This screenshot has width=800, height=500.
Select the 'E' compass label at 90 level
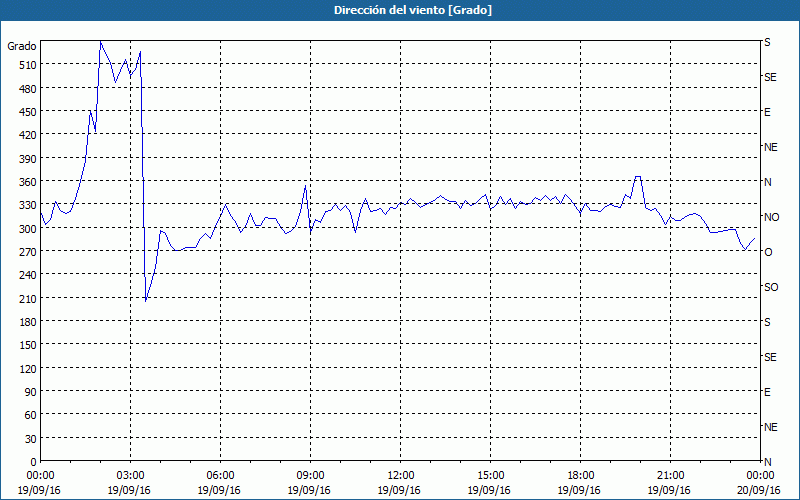(x=767, y=392)
